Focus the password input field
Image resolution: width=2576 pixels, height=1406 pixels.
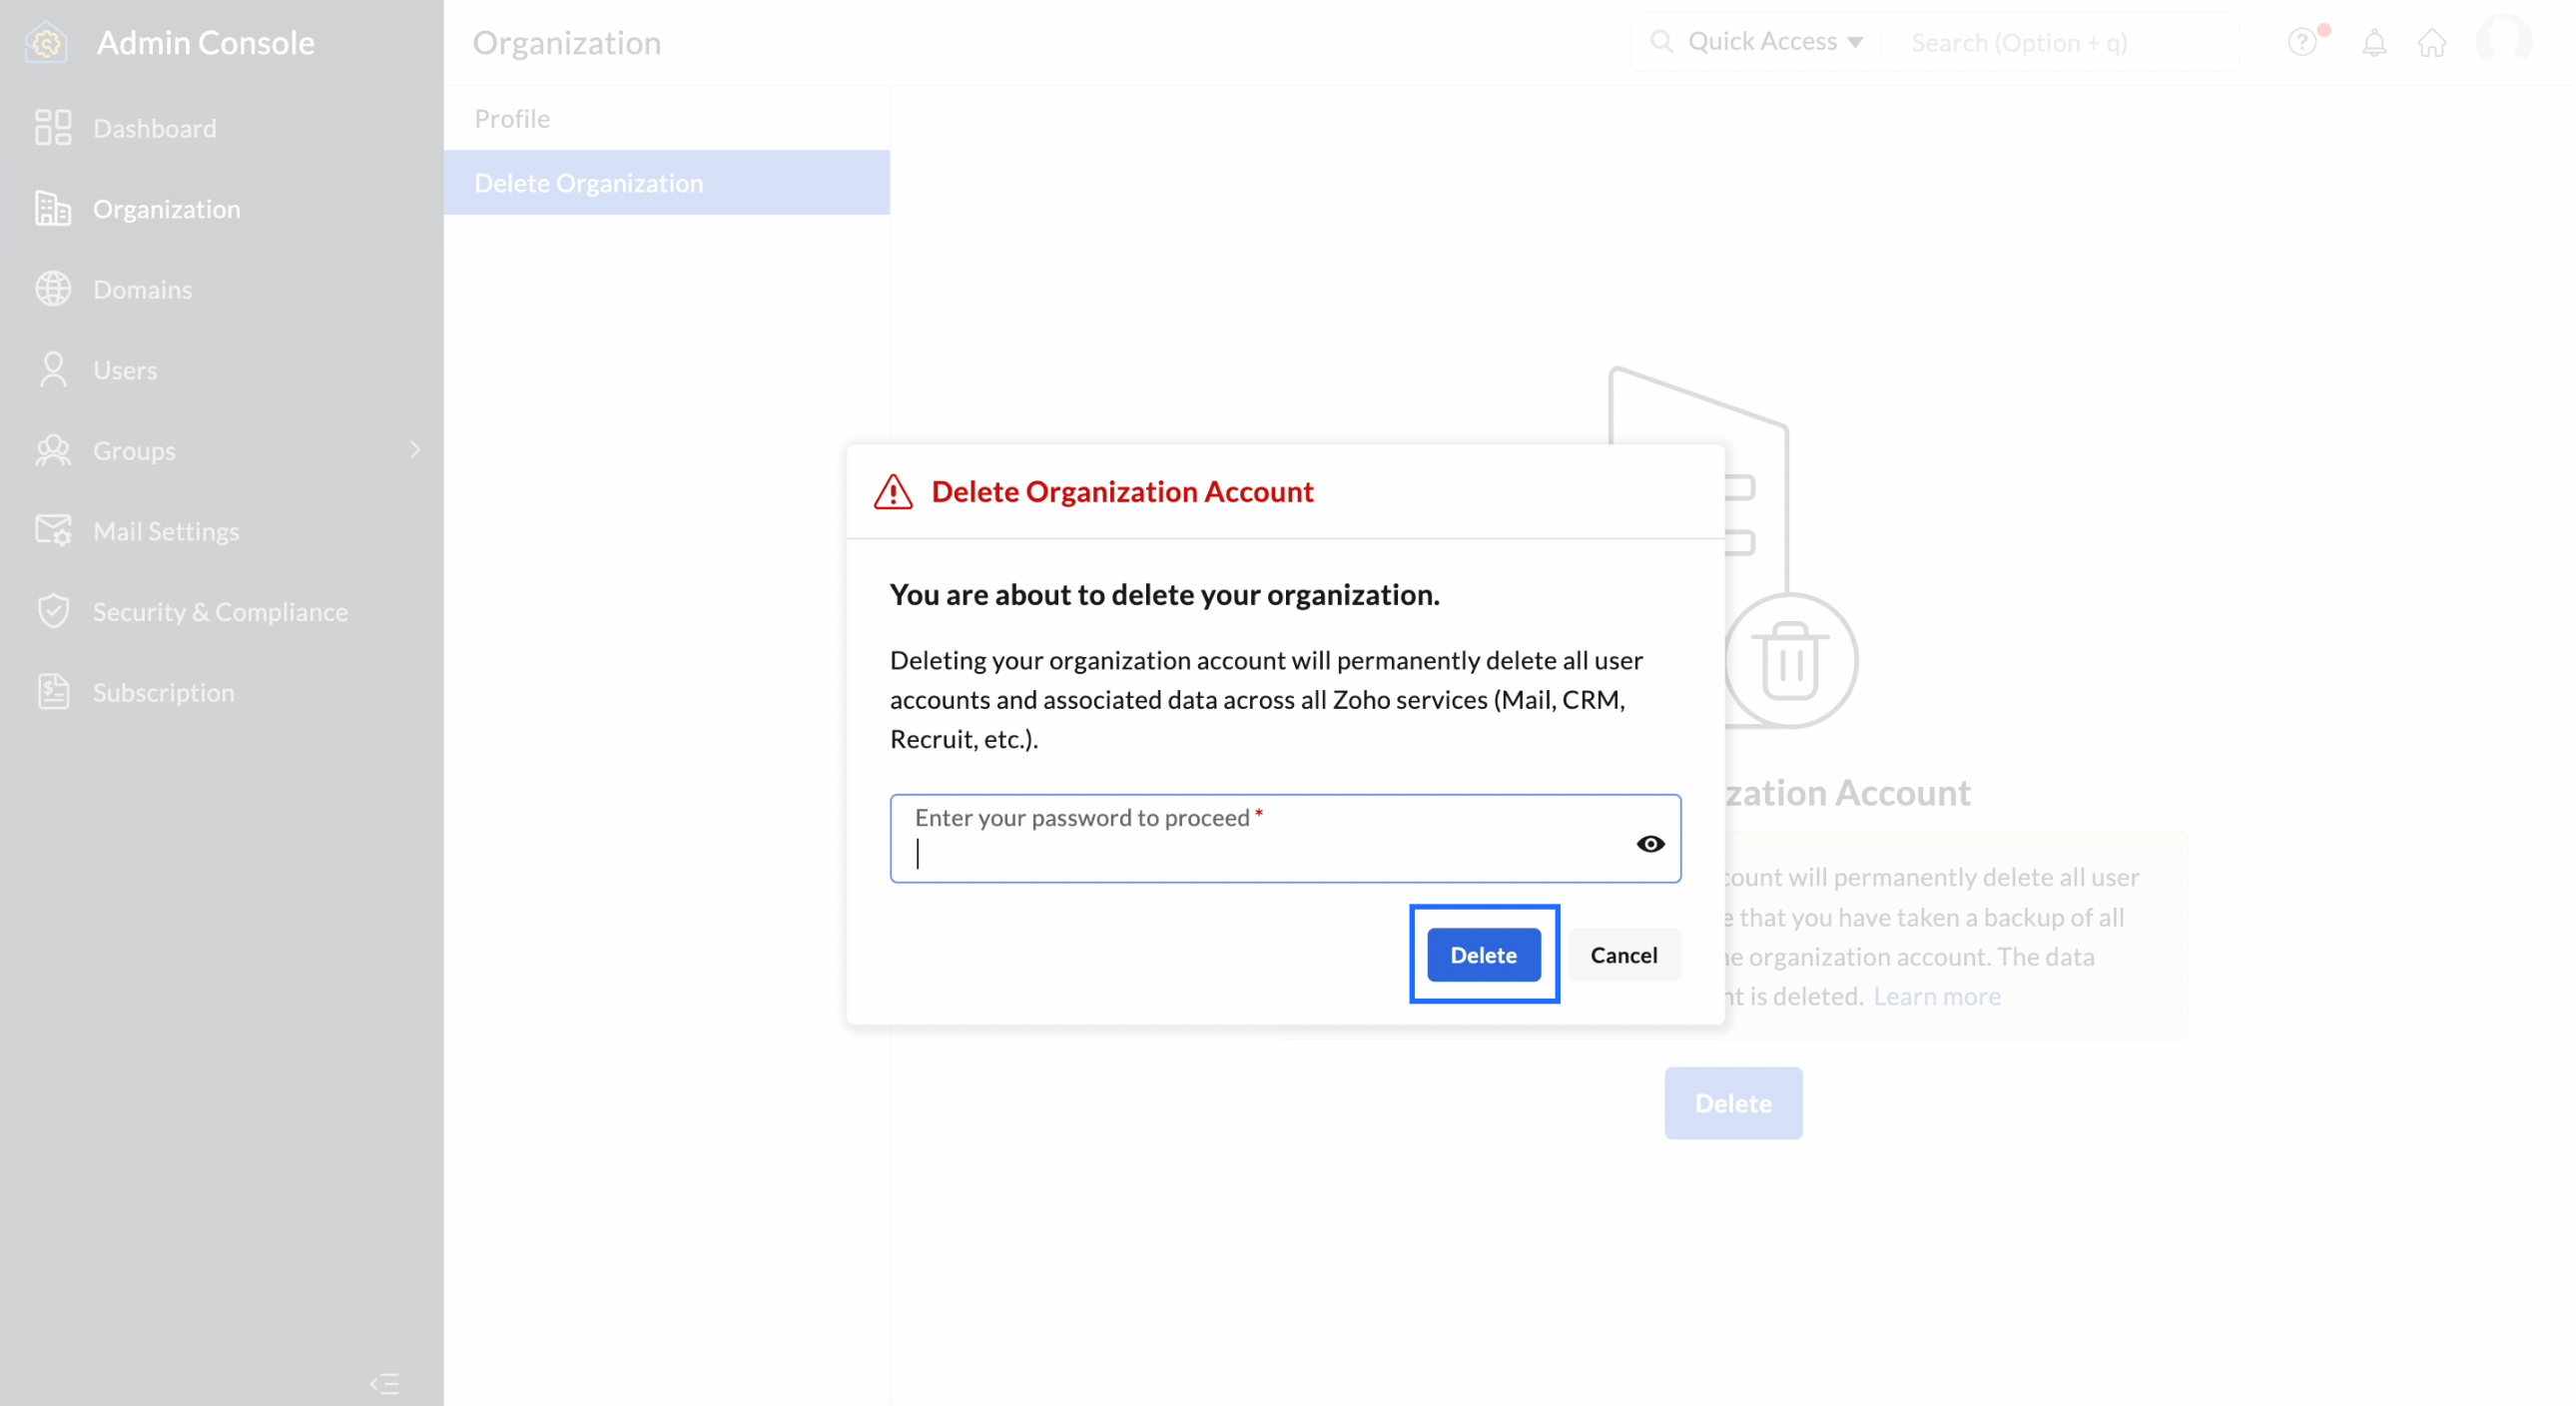[1260, 853]
